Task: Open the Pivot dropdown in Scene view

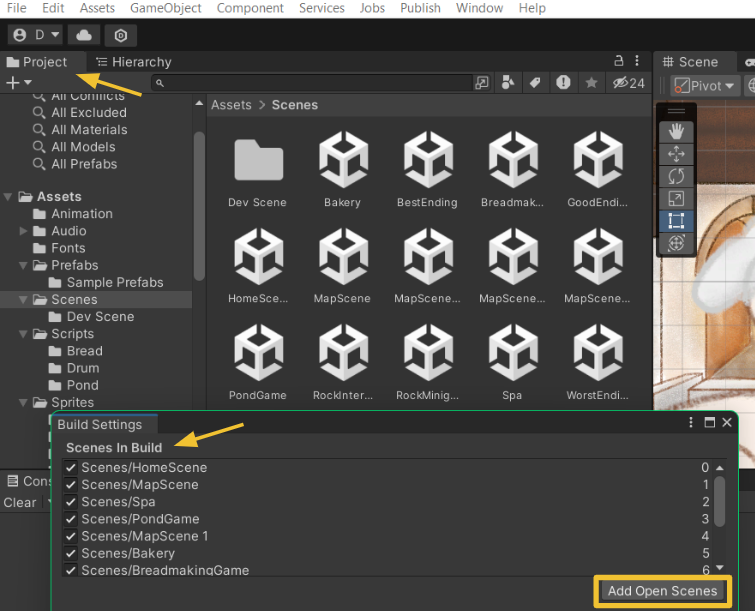Action: 704,86
